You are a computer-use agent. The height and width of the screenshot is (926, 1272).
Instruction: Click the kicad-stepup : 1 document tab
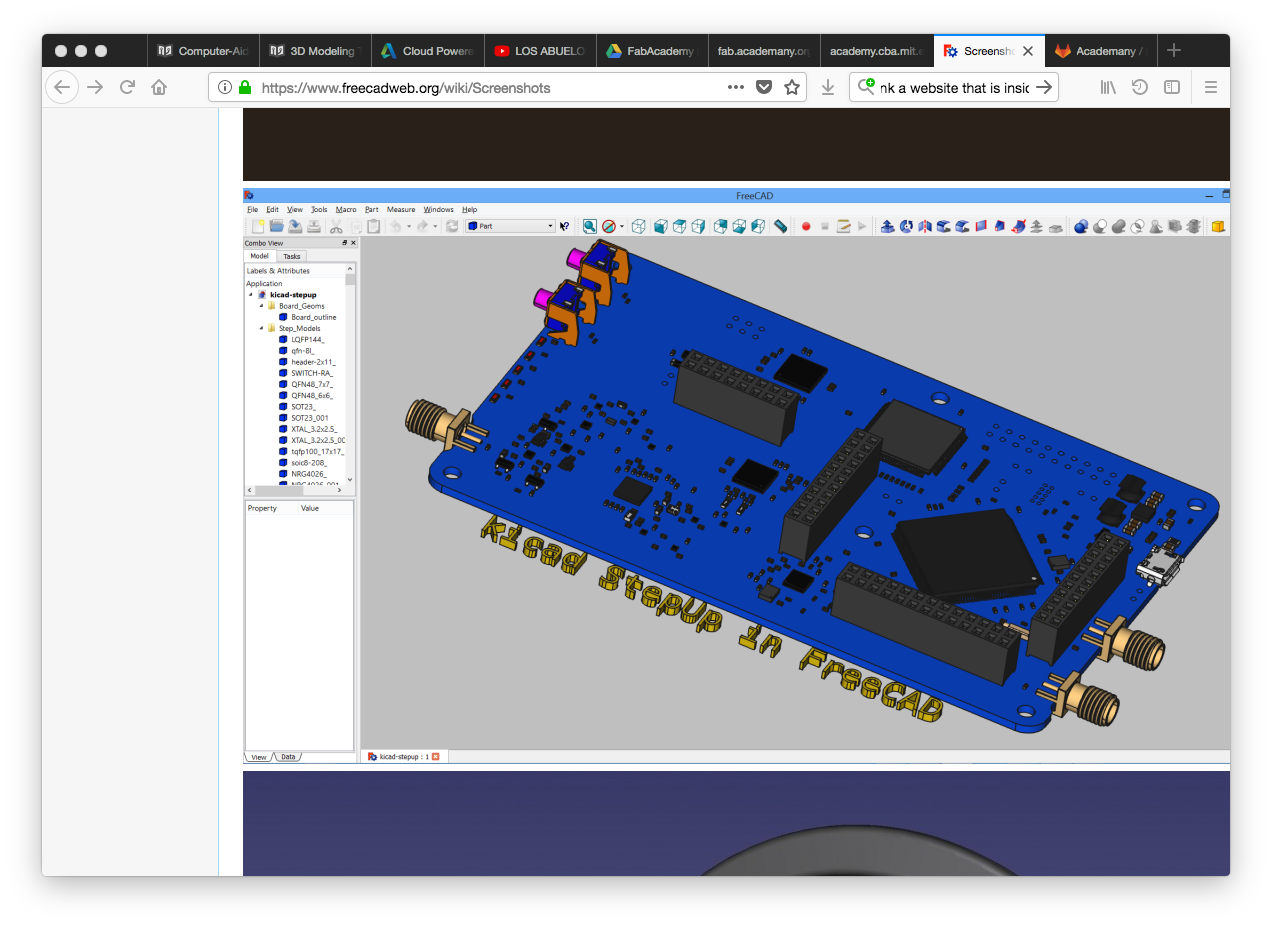[404, 756]
